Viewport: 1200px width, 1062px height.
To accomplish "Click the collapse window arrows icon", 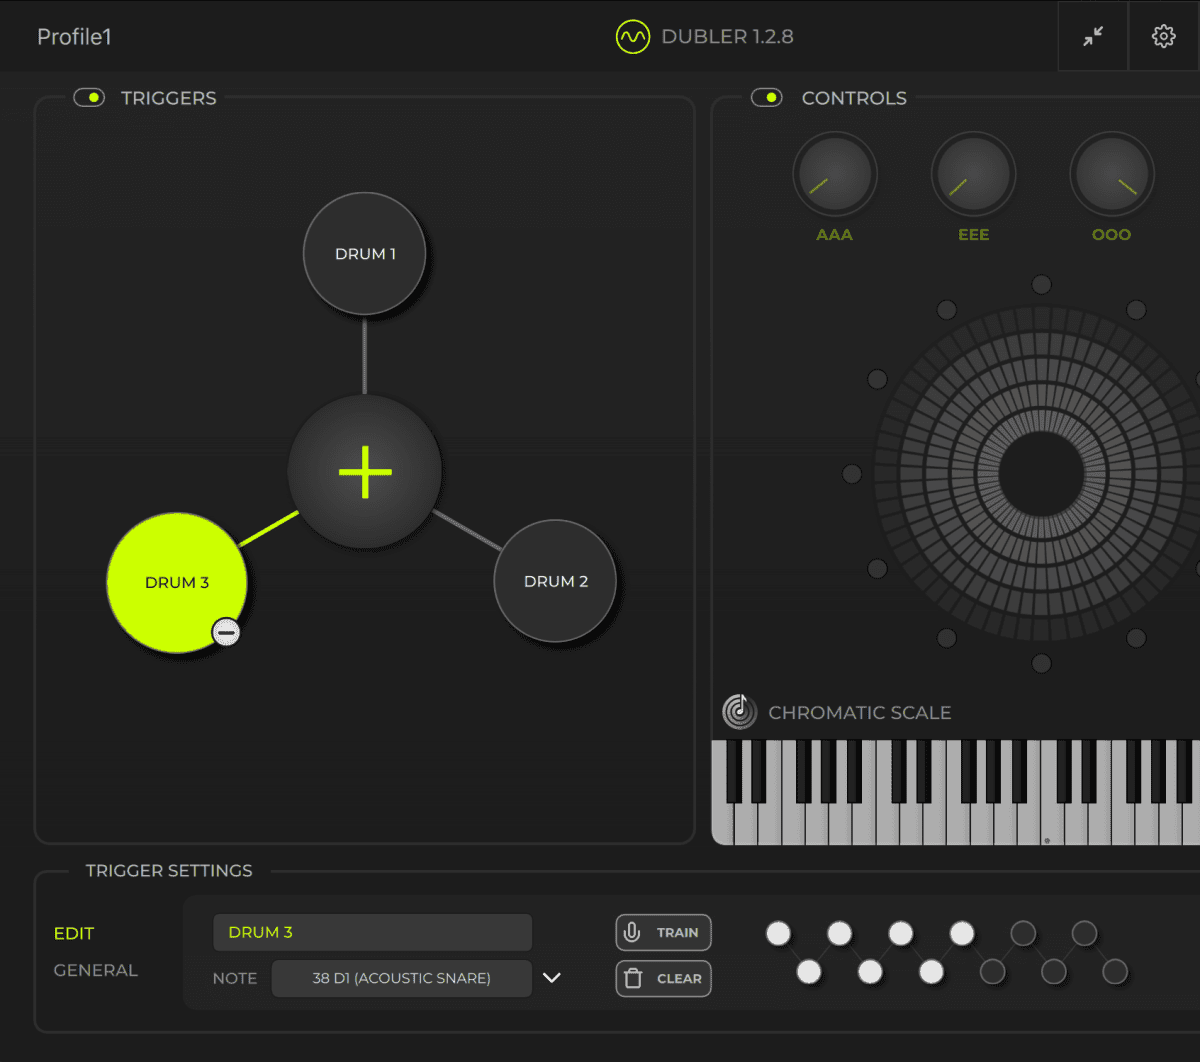I will [1093, 37].
